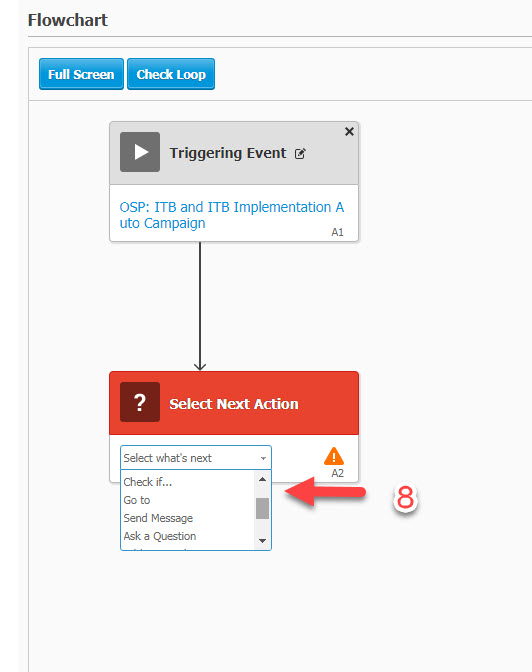Screen dimensions: 532x672
Task: Open the Select what's next dropdown
Action: click(196, 458)
